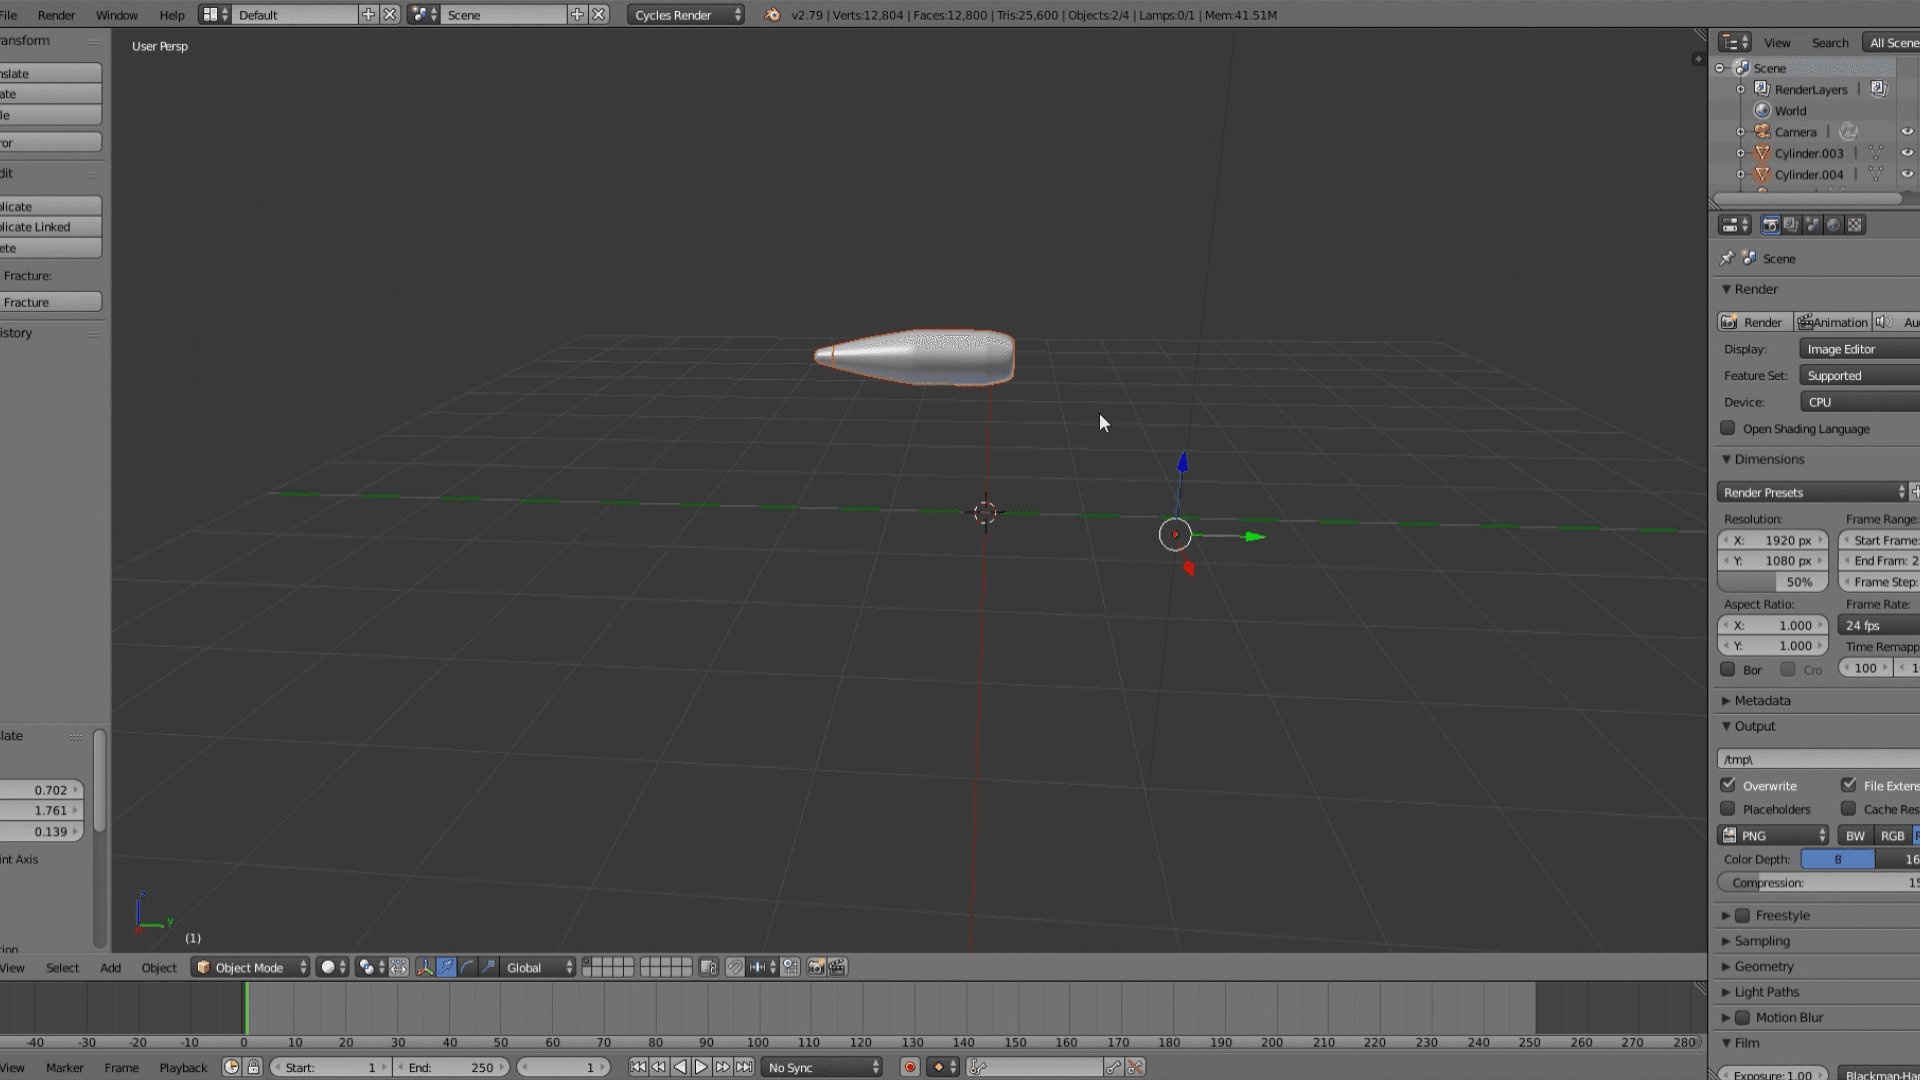Click the OpenGL render image camera icon
Screen dimensions: 1920x1080
pyautogui.click(x=816, y=967)
